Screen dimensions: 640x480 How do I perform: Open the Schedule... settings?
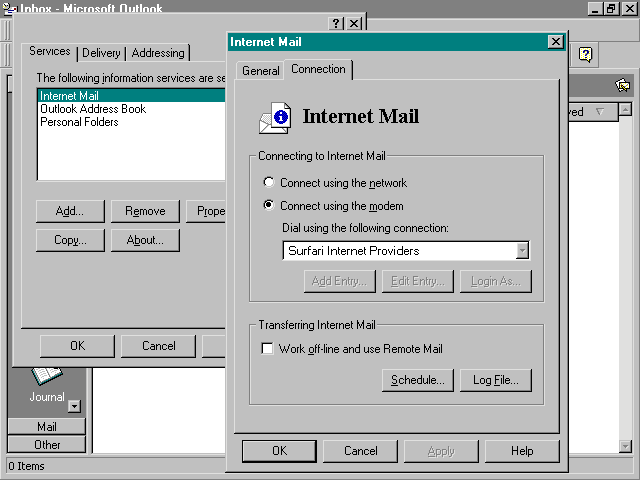click(x=418, y=380)
